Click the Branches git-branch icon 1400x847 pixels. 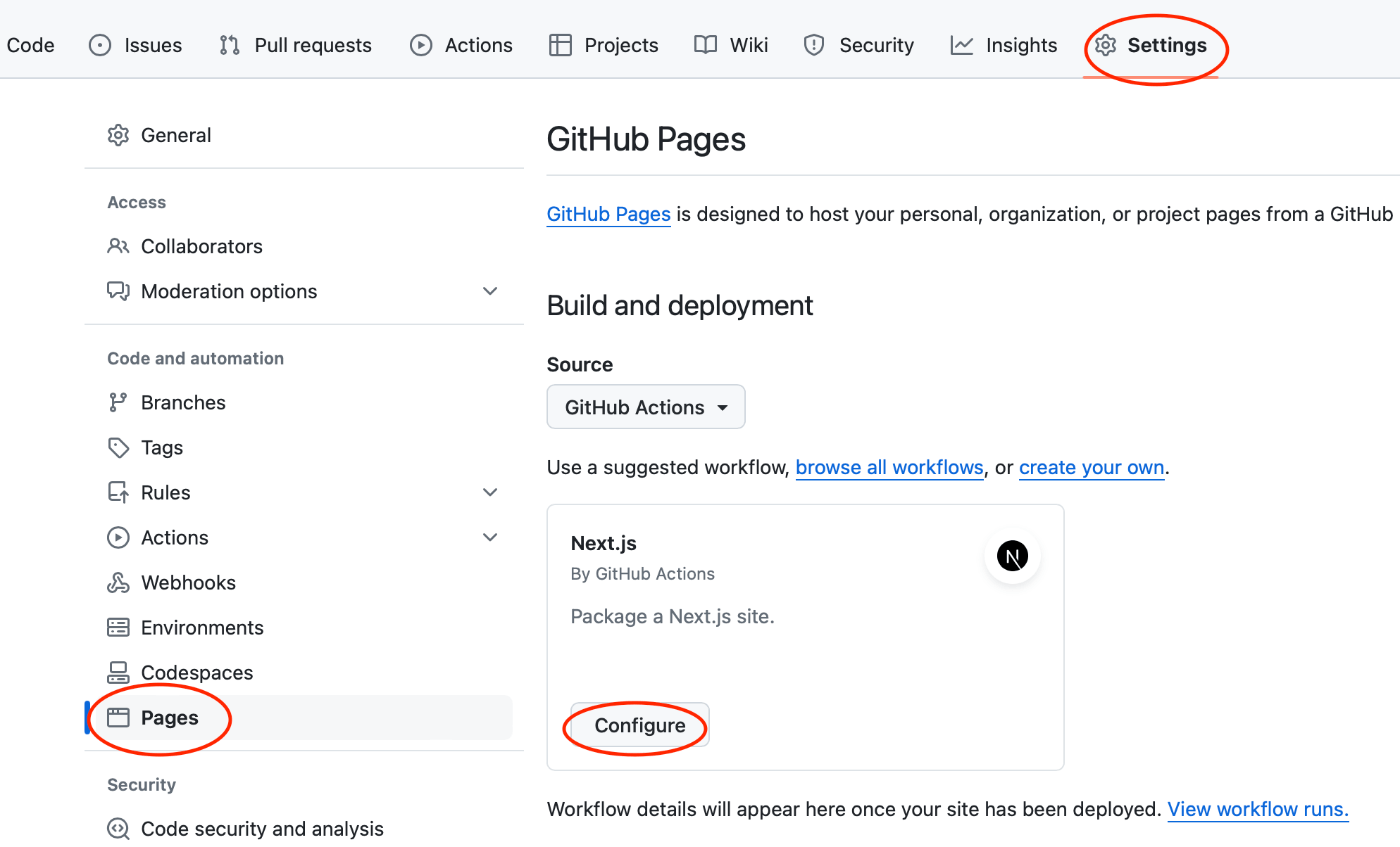[118, 402]
